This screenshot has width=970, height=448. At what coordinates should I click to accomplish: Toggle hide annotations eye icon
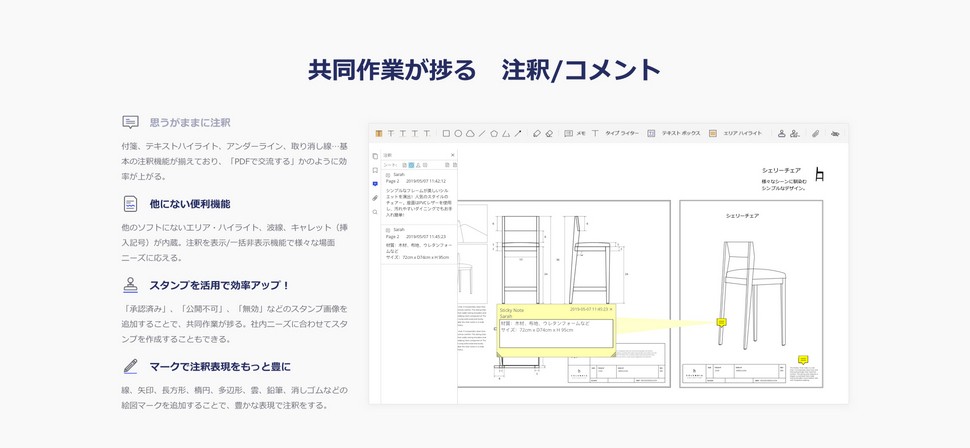[x=835, y=134]
